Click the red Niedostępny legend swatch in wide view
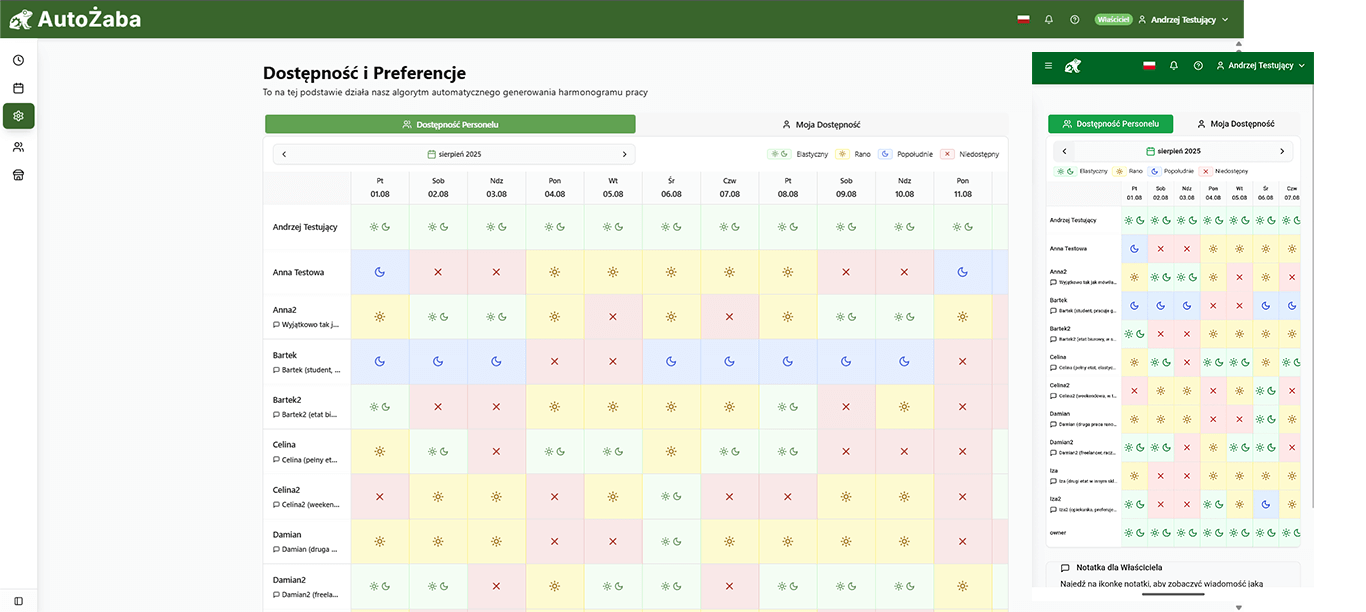Viewport: 1366px width, 612px height. coord(949,154)
